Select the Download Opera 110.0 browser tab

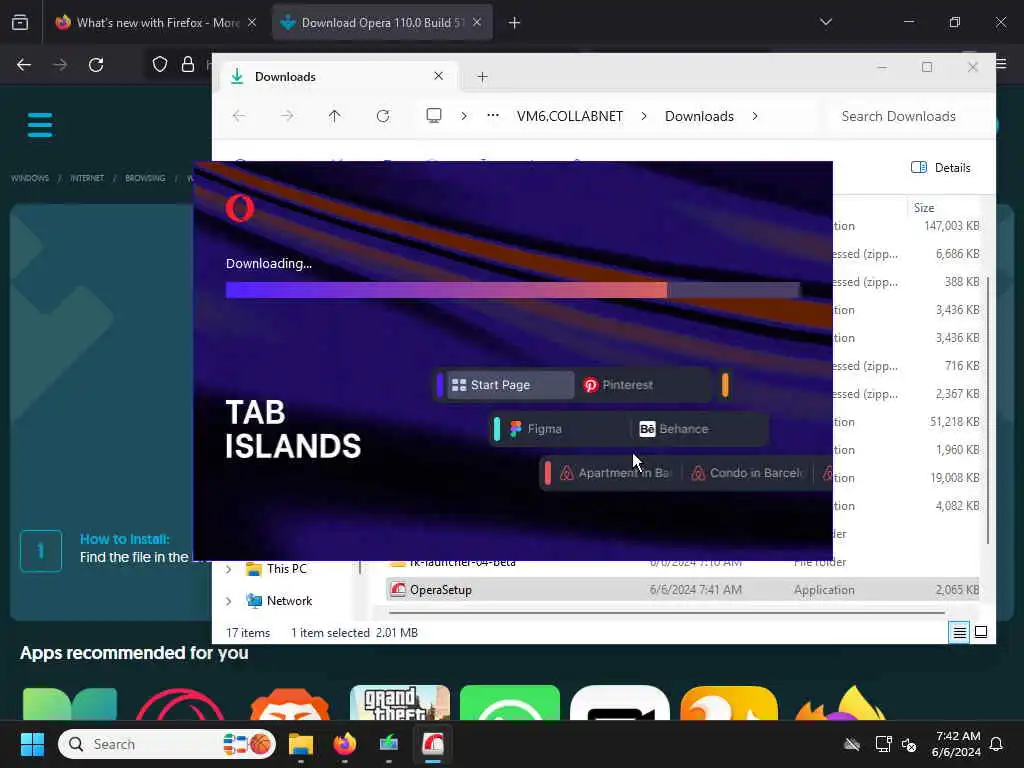(382, 22)
